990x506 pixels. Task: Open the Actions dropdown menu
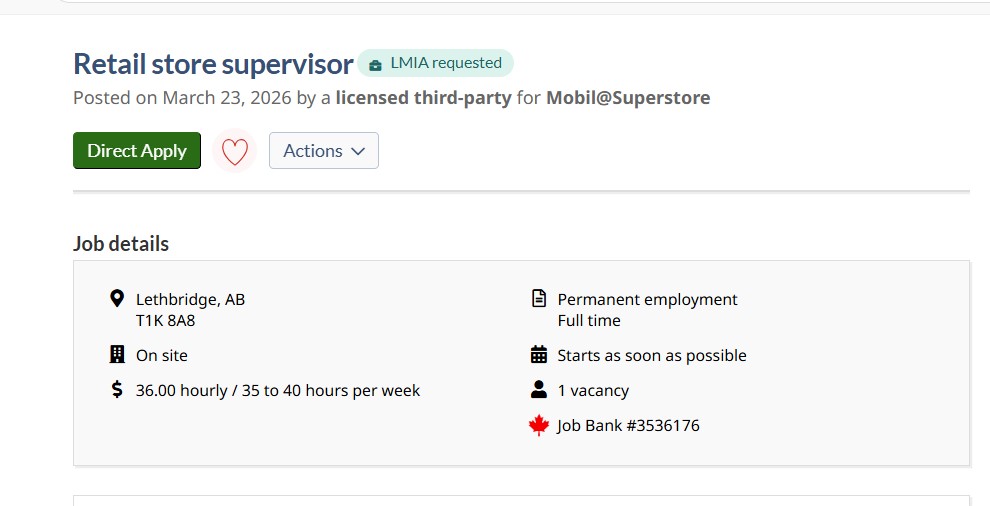(x=323, y=151)
